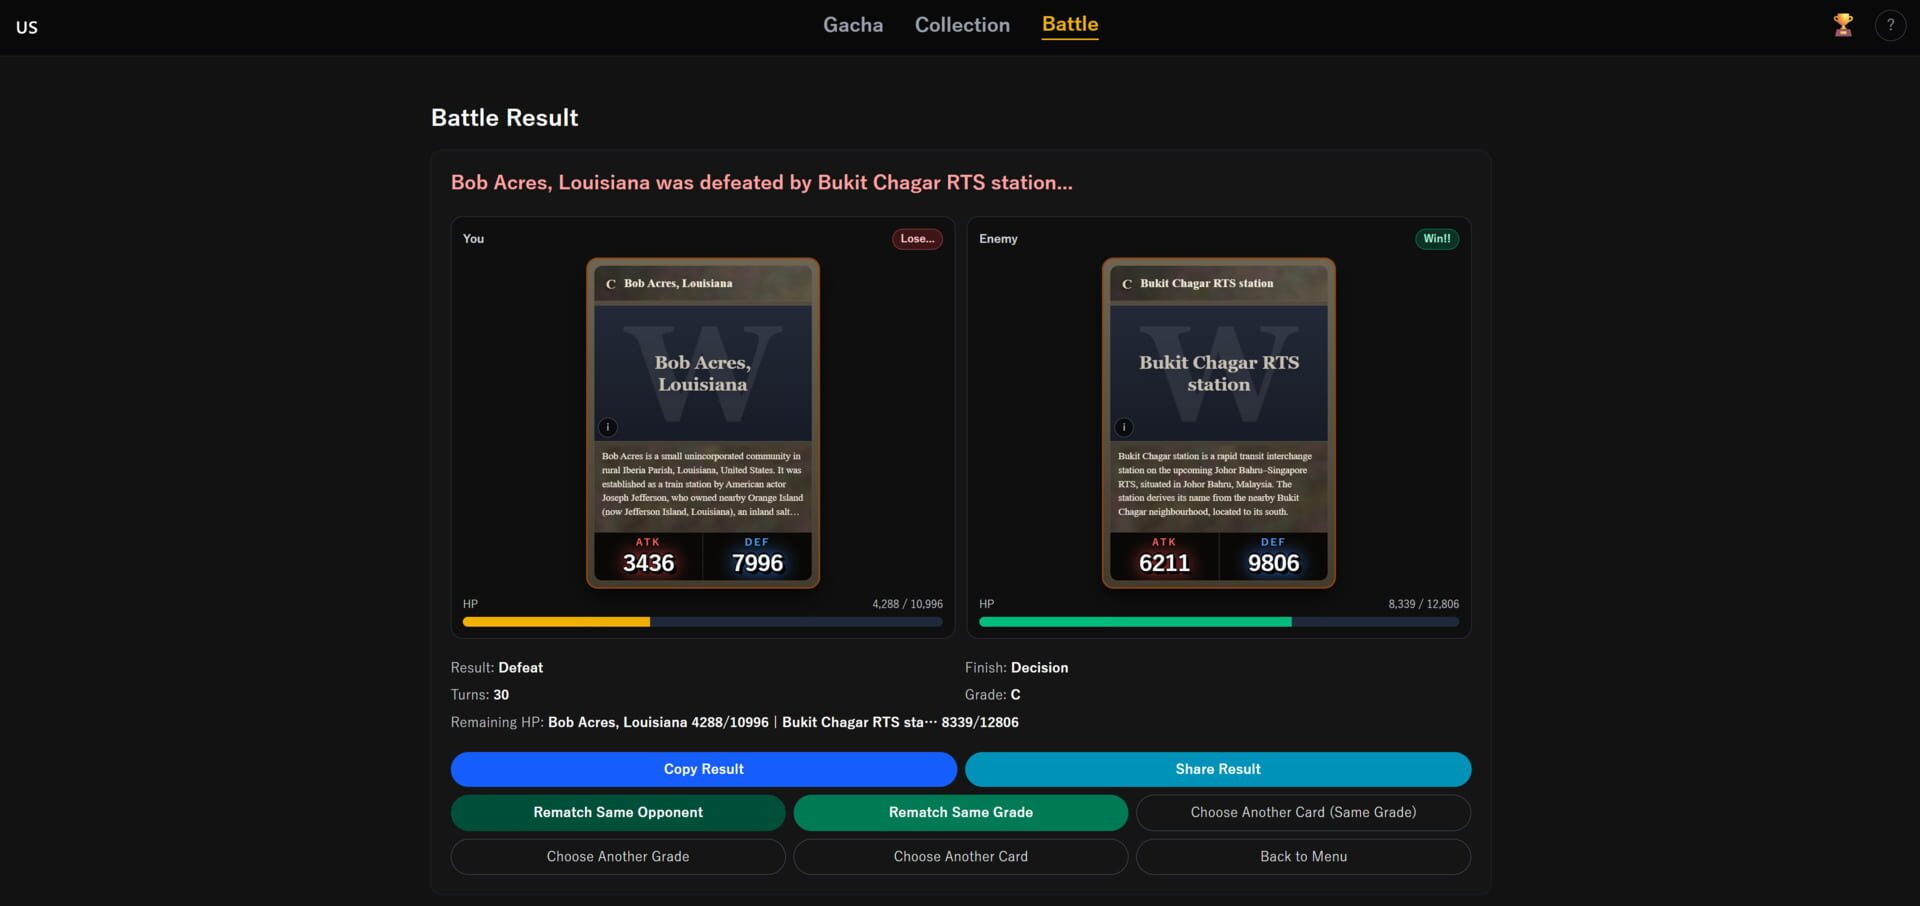Click the trophy icon in header
Viewport: 1920px width, 906px height.
point(1842,25)
